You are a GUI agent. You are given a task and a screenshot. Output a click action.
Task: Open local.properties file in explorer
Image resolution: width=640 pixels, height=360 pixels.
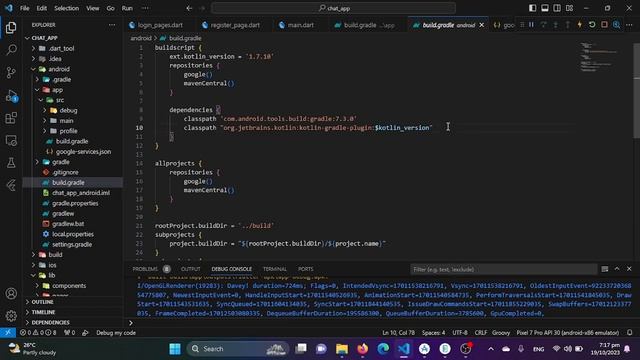pos(73,234)
